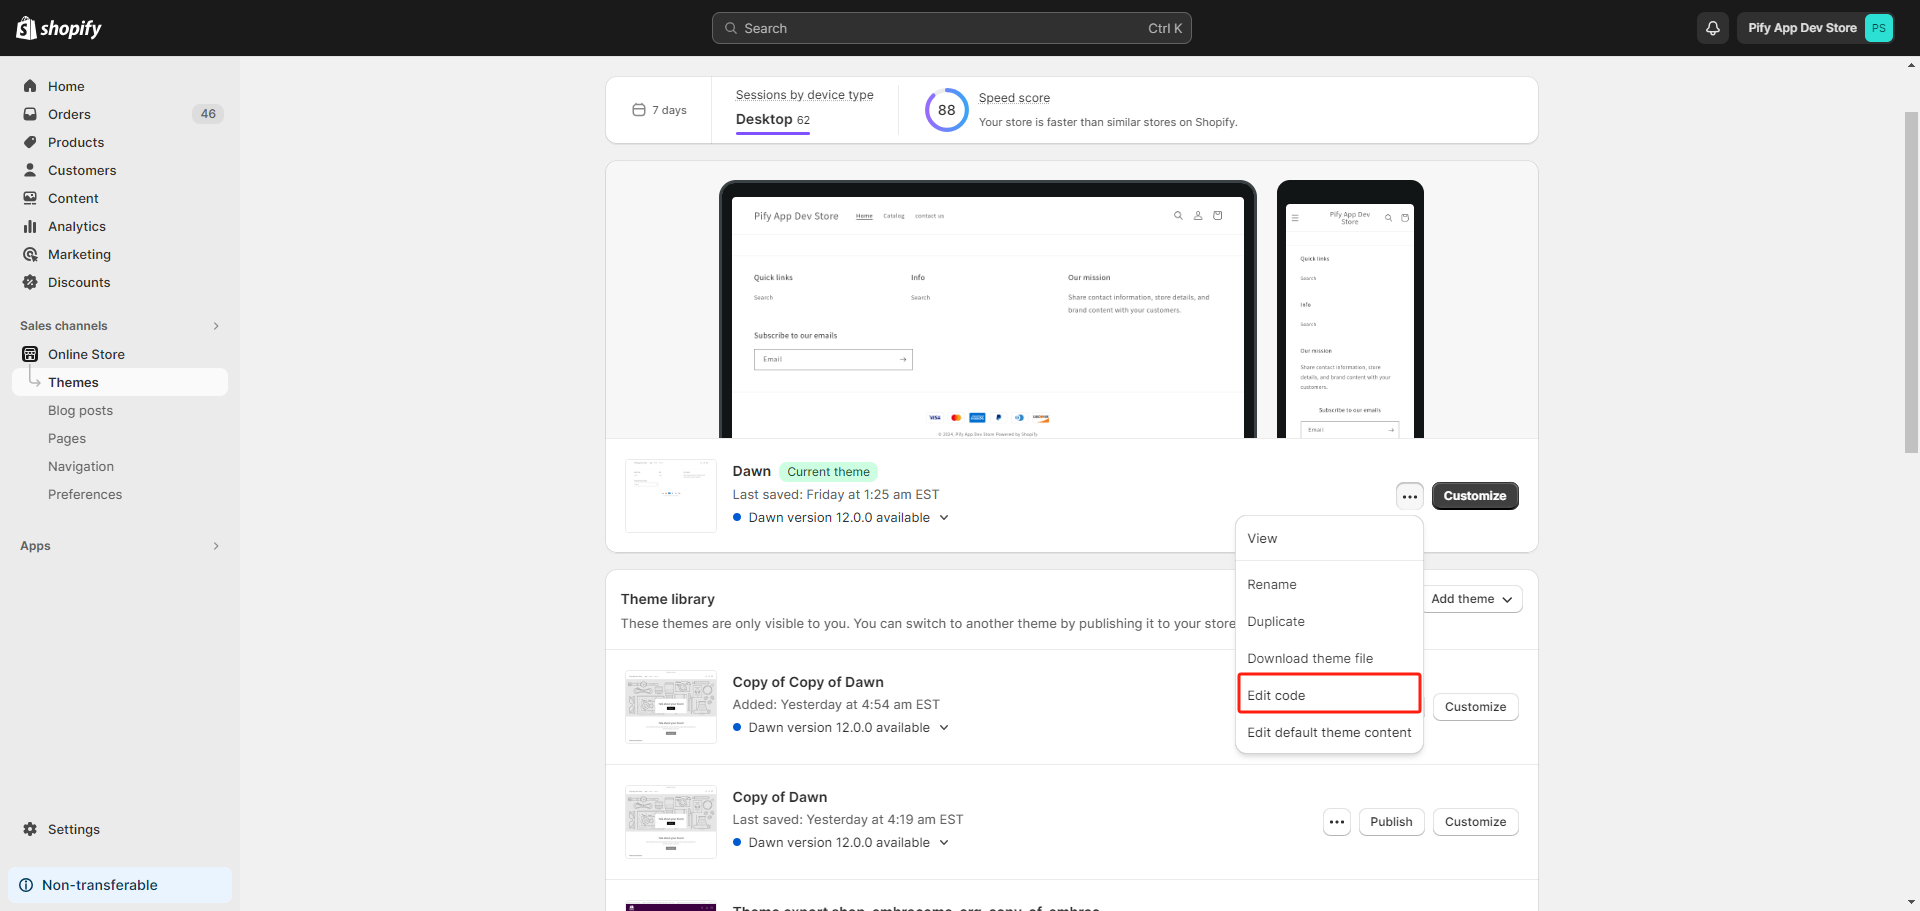The width and height of the screenshot is (1920, 911).
Task: Click the page vertical scrollbar
Action: tap(1911, 282)
